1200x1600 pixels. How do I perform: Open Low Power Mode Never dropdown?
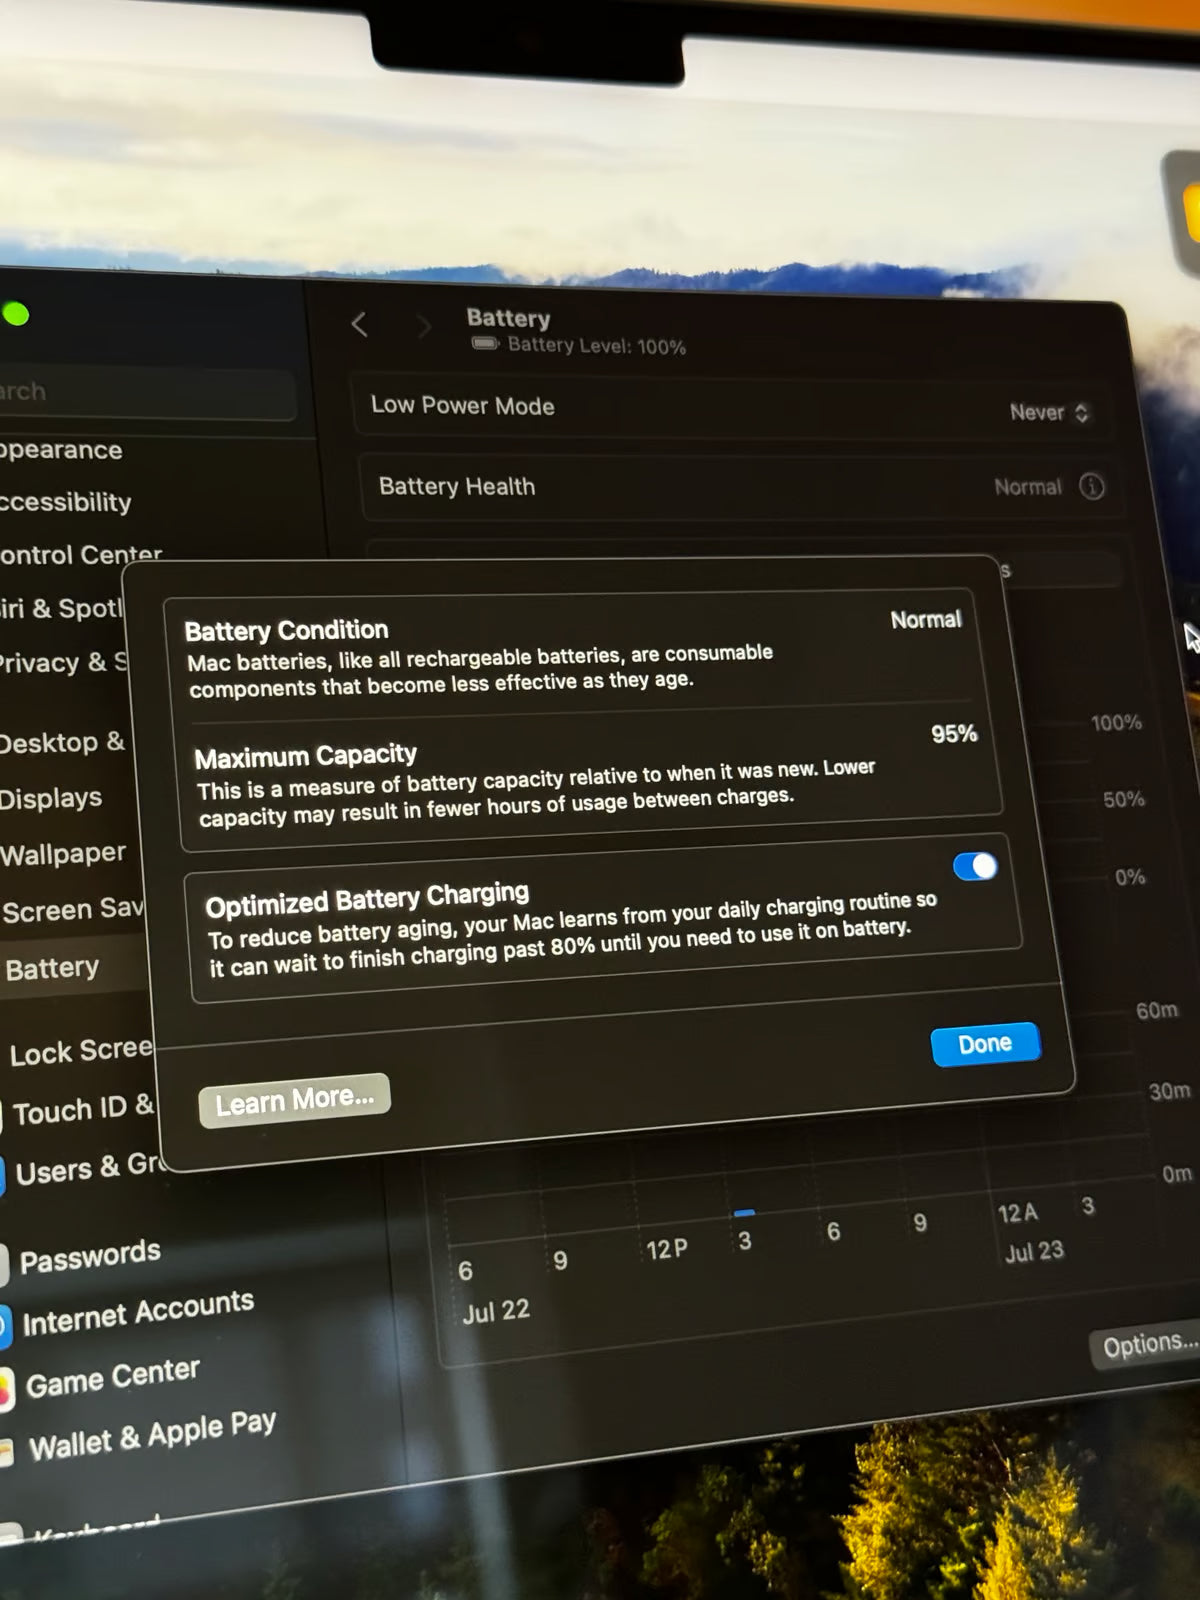coord(1049,412)
